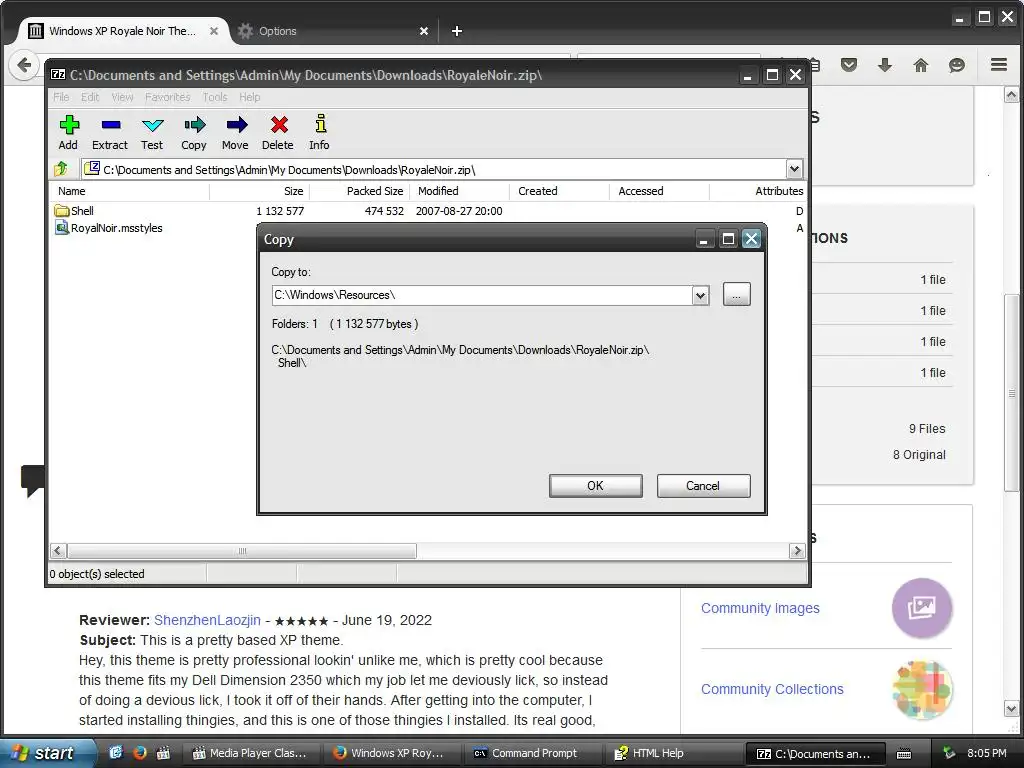Click horizontal scrollbar left arrow in 7-Zip
The height and width of the screenshot is (768, 1024).
click(x=57, y=551)
